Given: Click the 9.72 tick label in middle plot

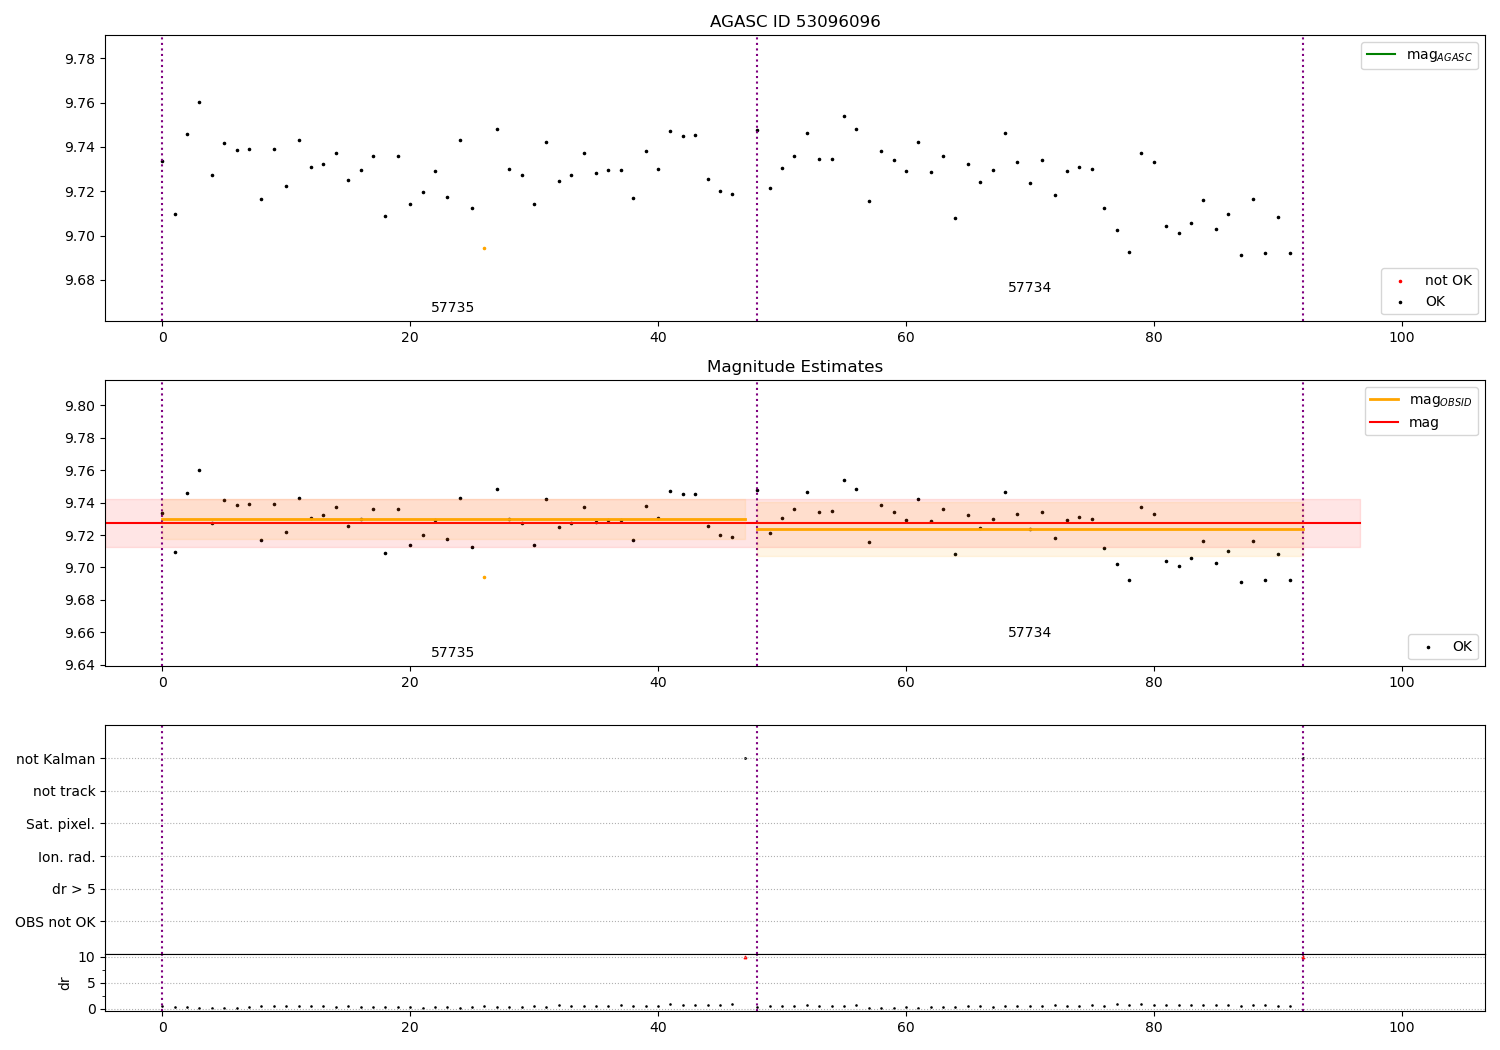Looking at the screenshot, I should [x=80, y=536].
